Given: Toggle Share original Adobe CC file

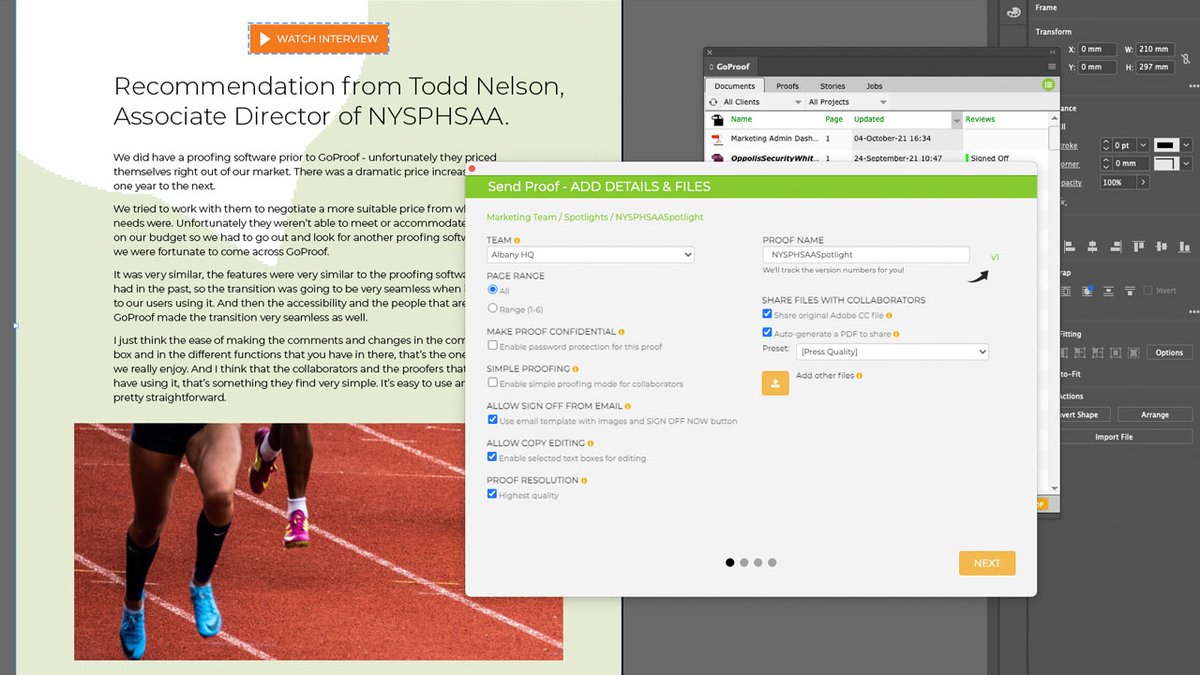Looking at the screenshot, I should (767, 314).
